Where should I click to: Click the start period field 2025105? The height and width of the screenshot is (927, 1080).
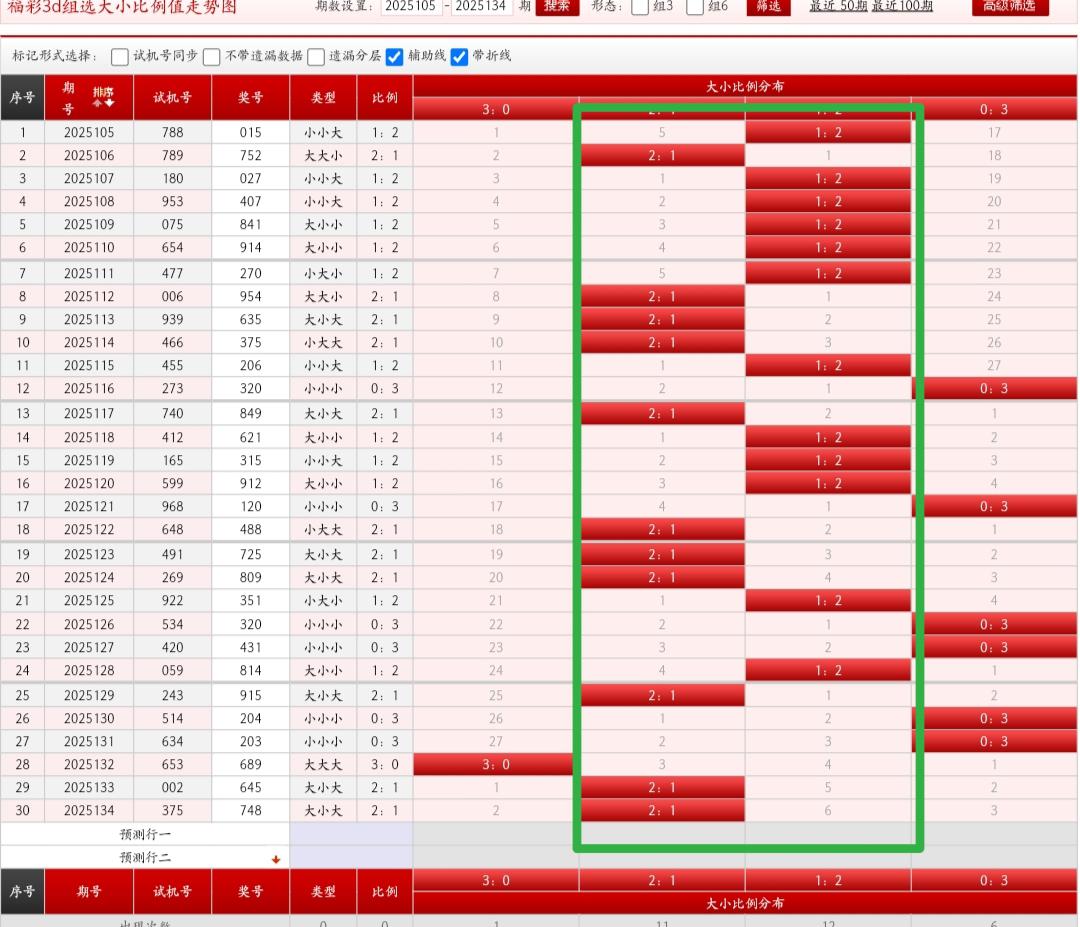pyautogui.click(x=412, y=7)
